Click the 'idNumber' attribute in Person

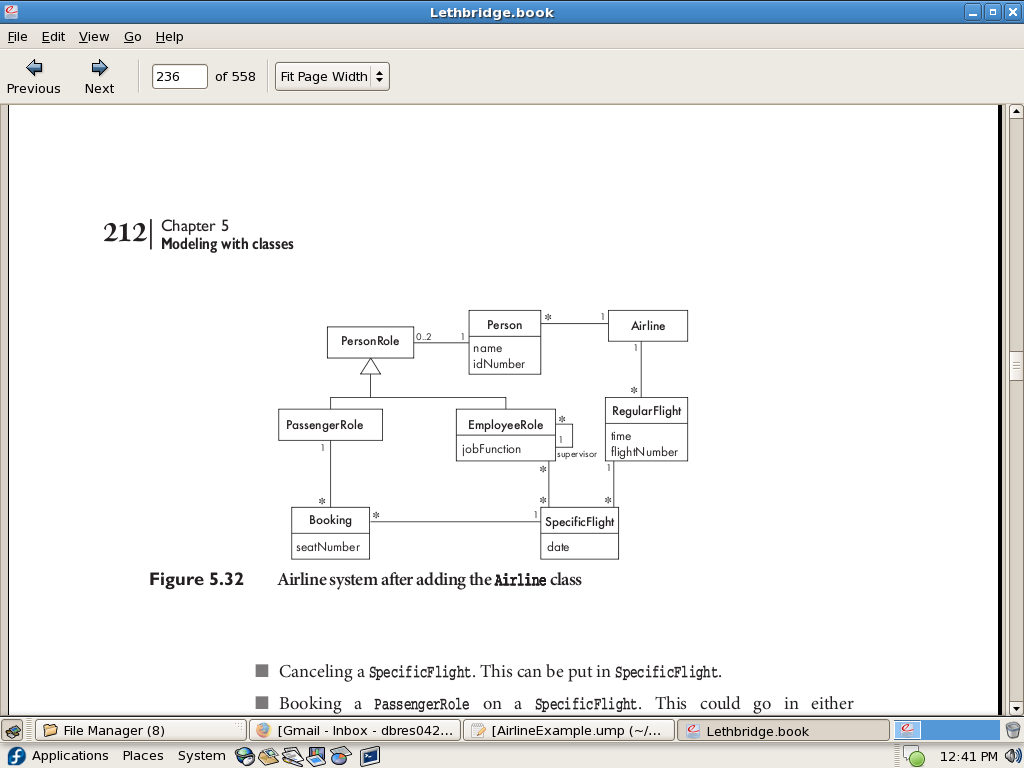tap(499, 364)
